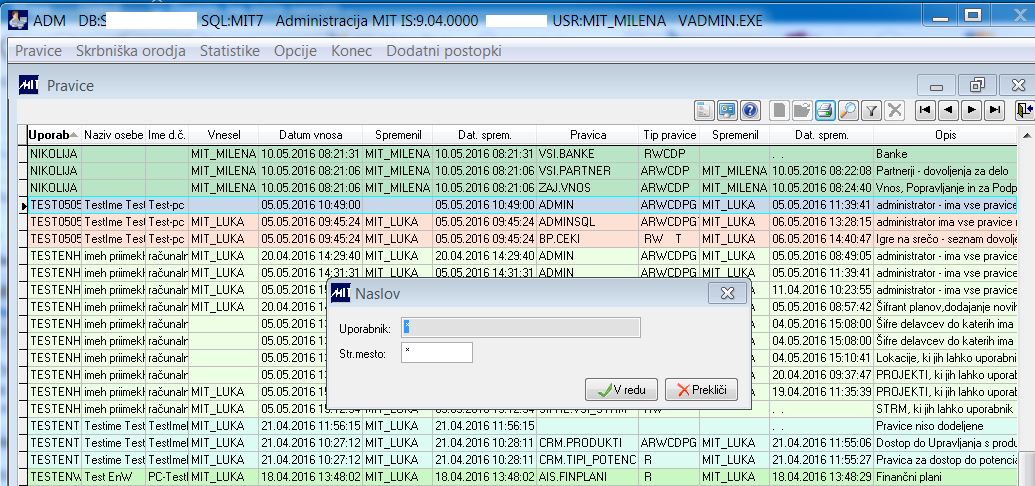Go to next record arrow

click(971, 110)
